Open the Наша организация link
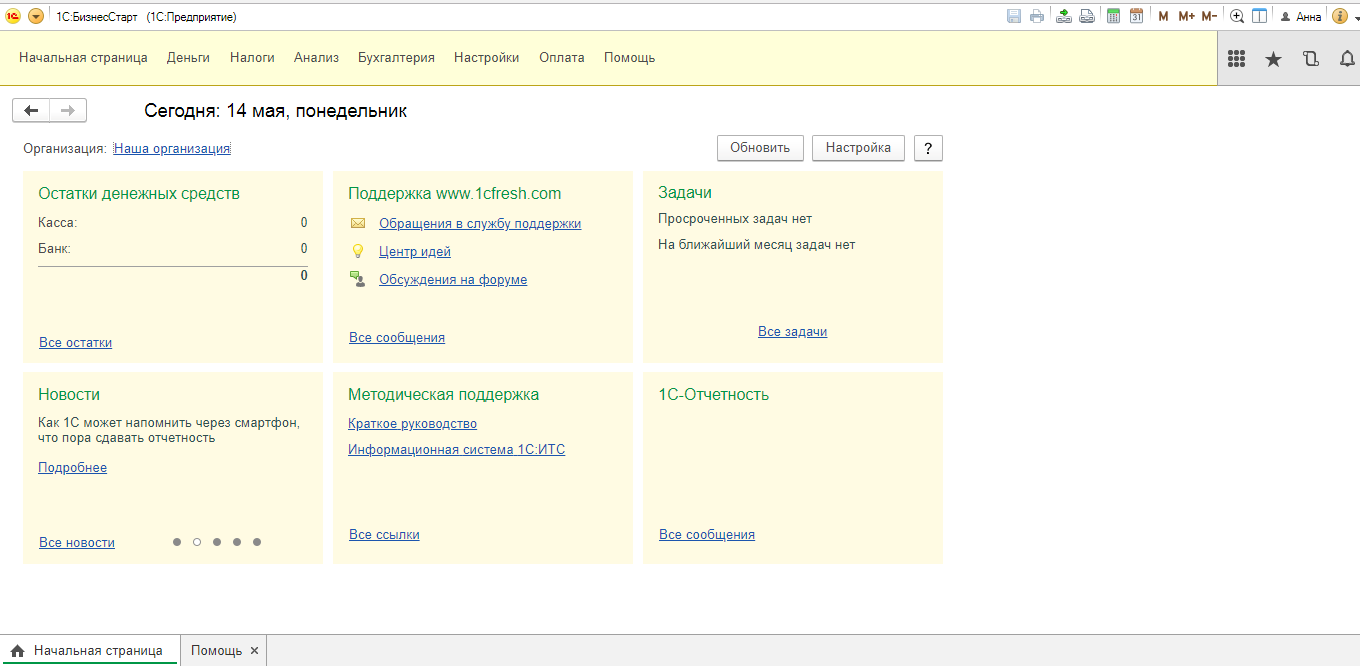The width and height of the screenshot is (1360, 666). pyautogui.click(x=172, y=149)
